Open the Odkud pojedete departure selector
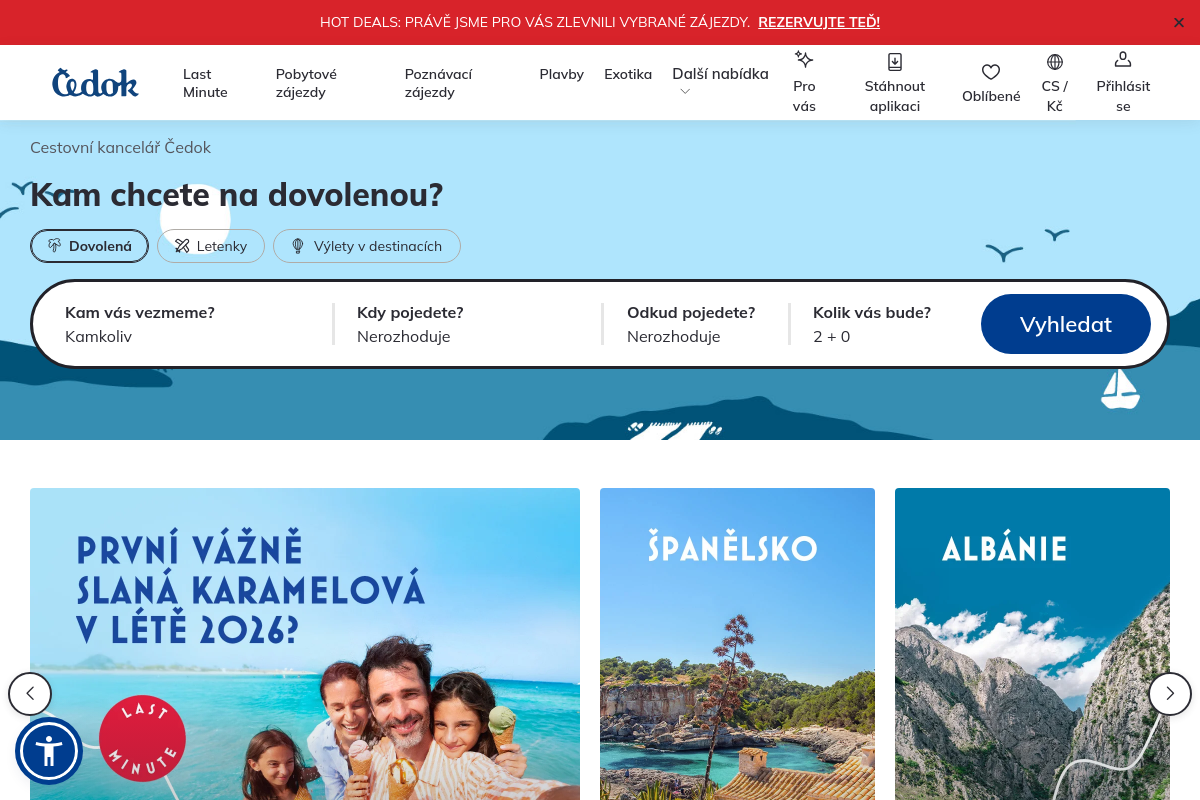Screen dimensions: 1200x800 click(x=697, y=324)
